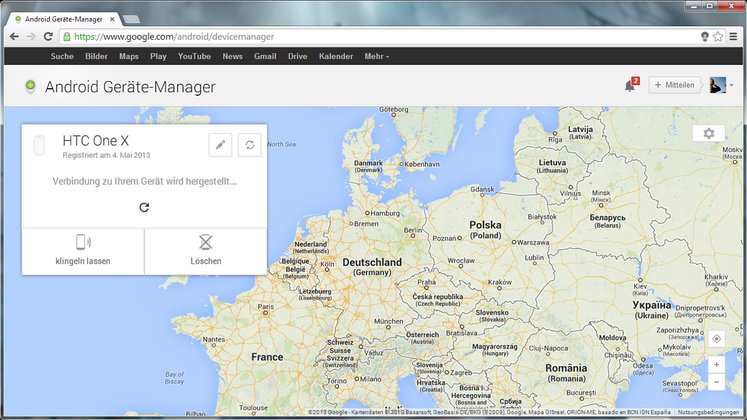Click the green padlock security icon
The image size is (747, 420).
point(67,37)
